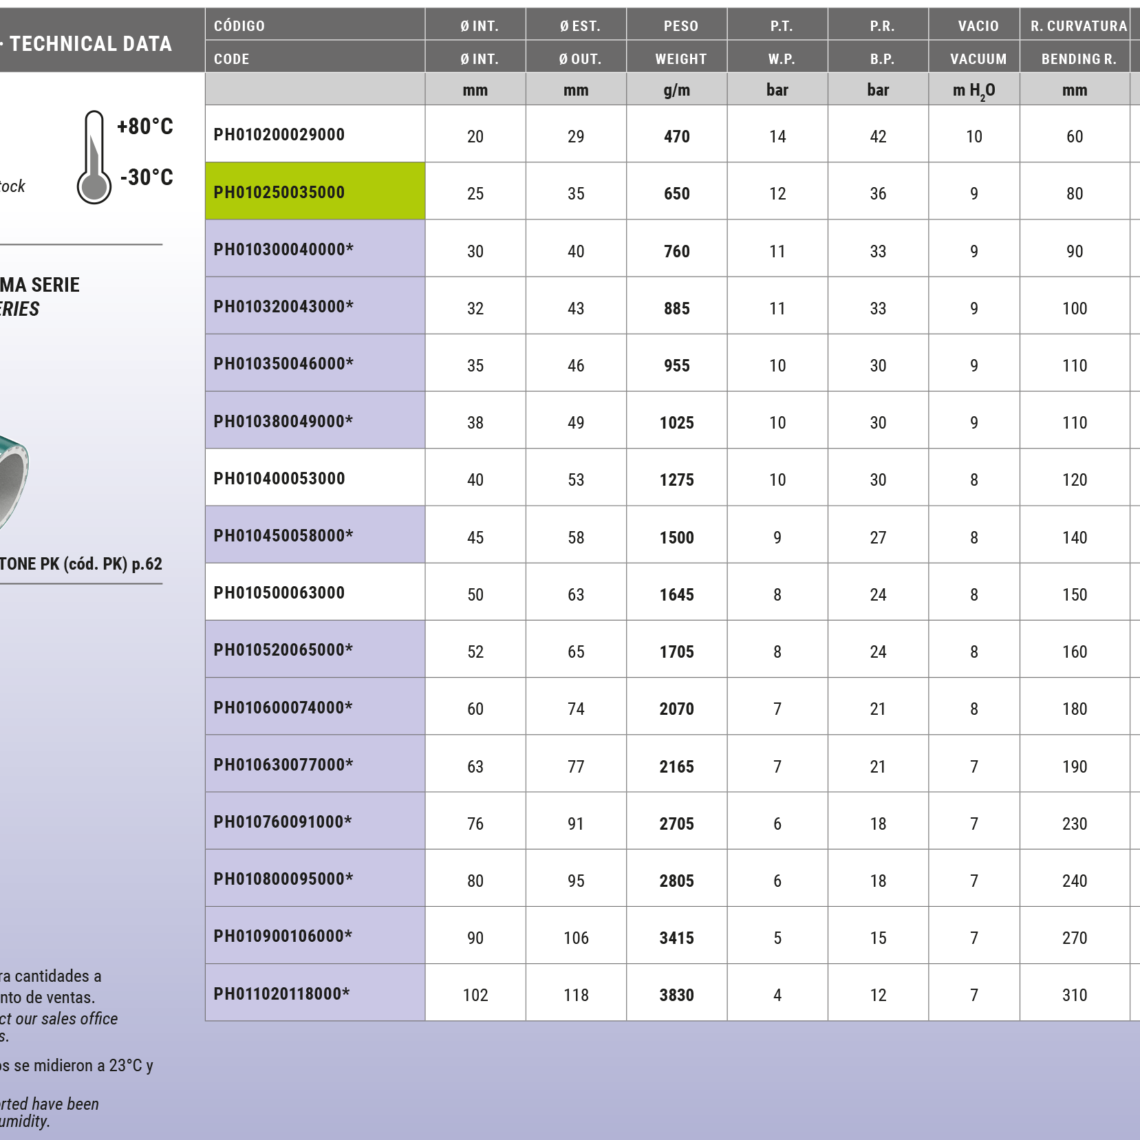Select the weight value 3830
Screen dimensions: 1140x1140
point(676,995)
